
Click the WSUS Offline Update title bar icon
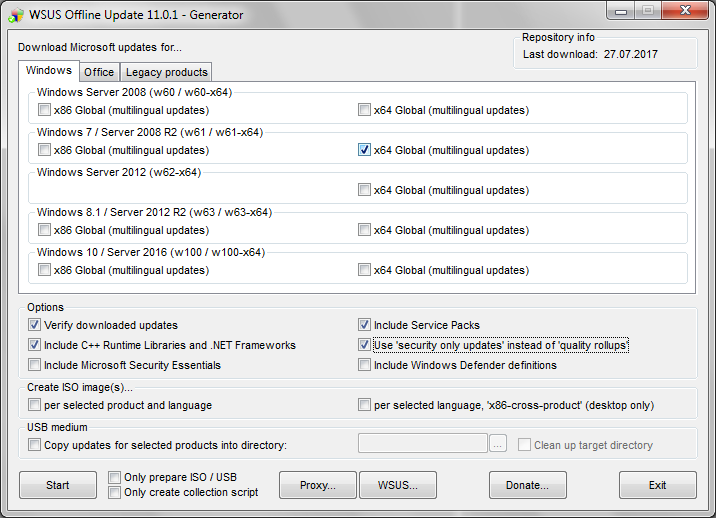coord(14,14)
